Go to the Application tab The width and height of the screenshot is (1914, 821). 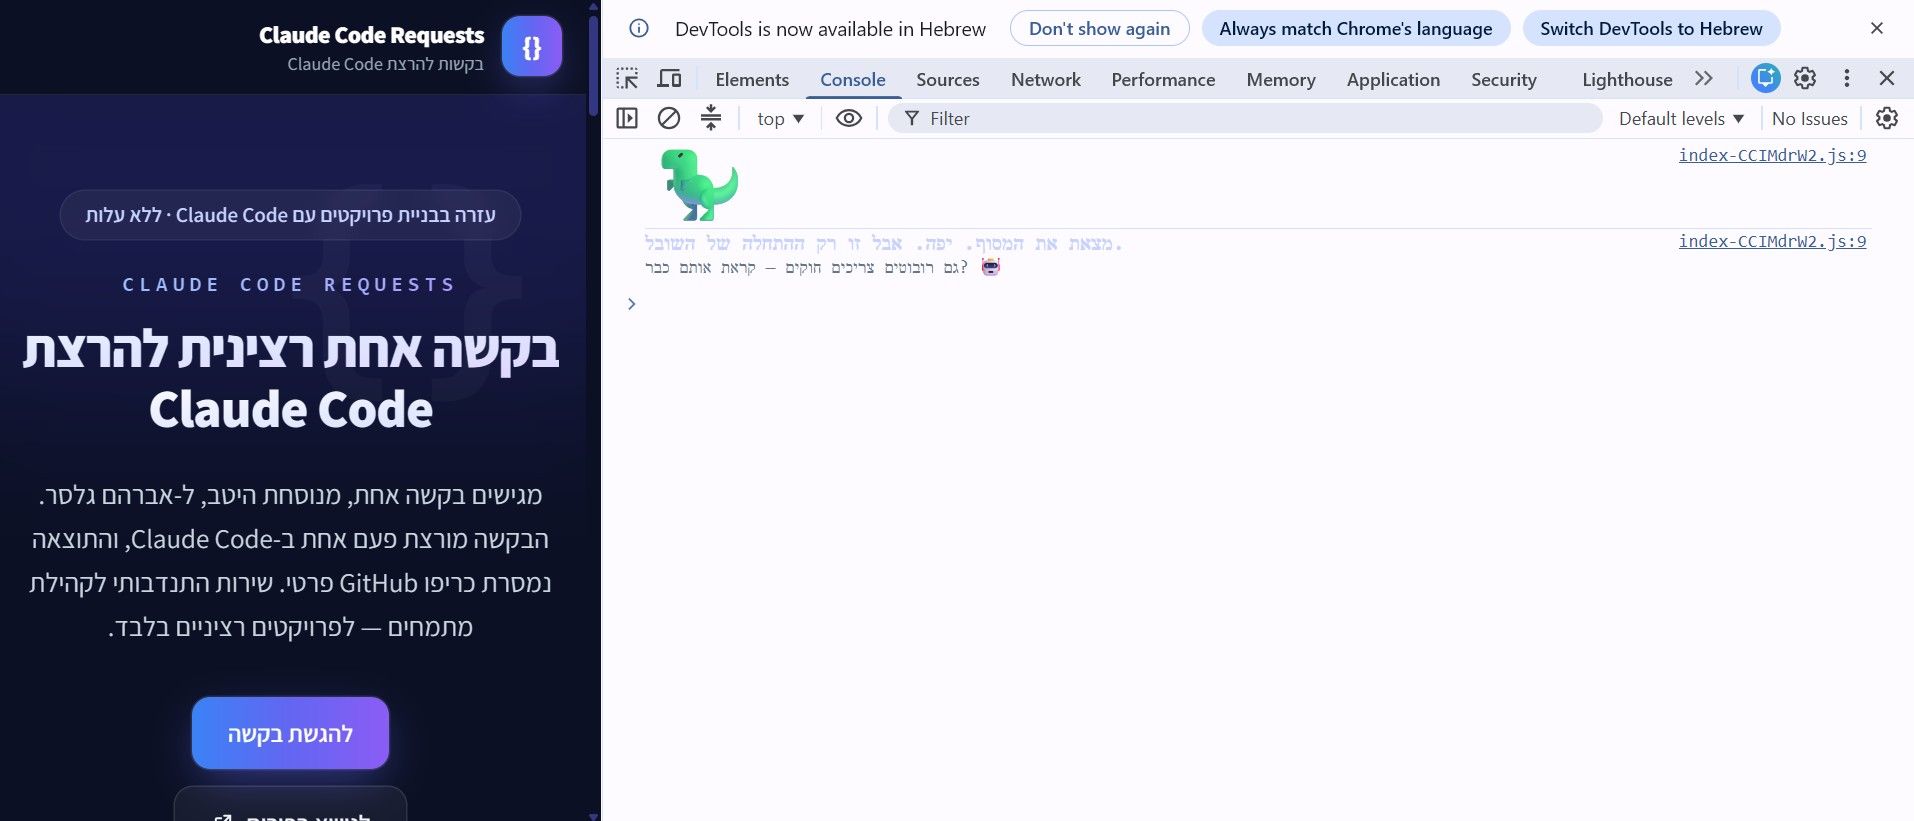click(1393, 80)
